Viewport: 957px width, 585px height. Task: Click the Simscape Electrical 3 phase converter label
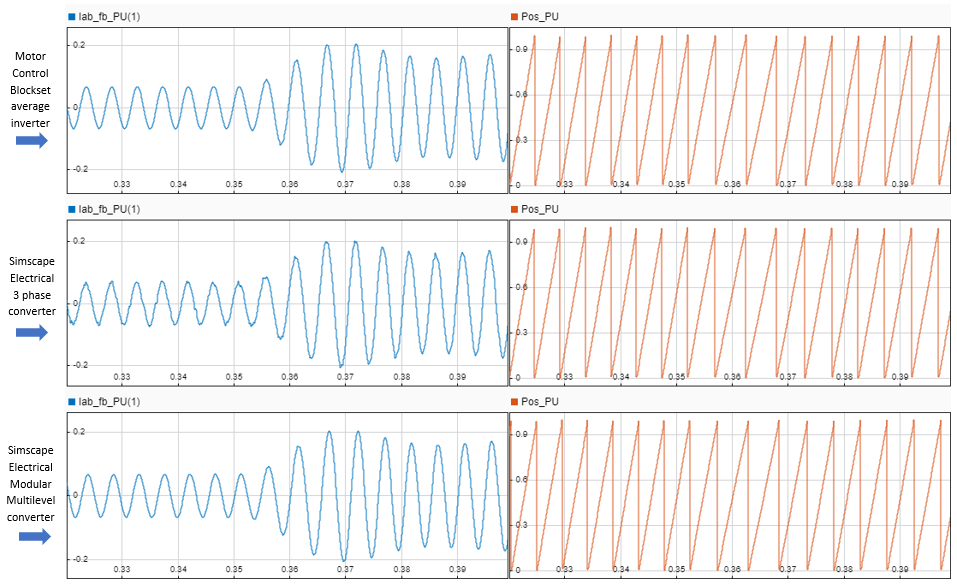32,286
